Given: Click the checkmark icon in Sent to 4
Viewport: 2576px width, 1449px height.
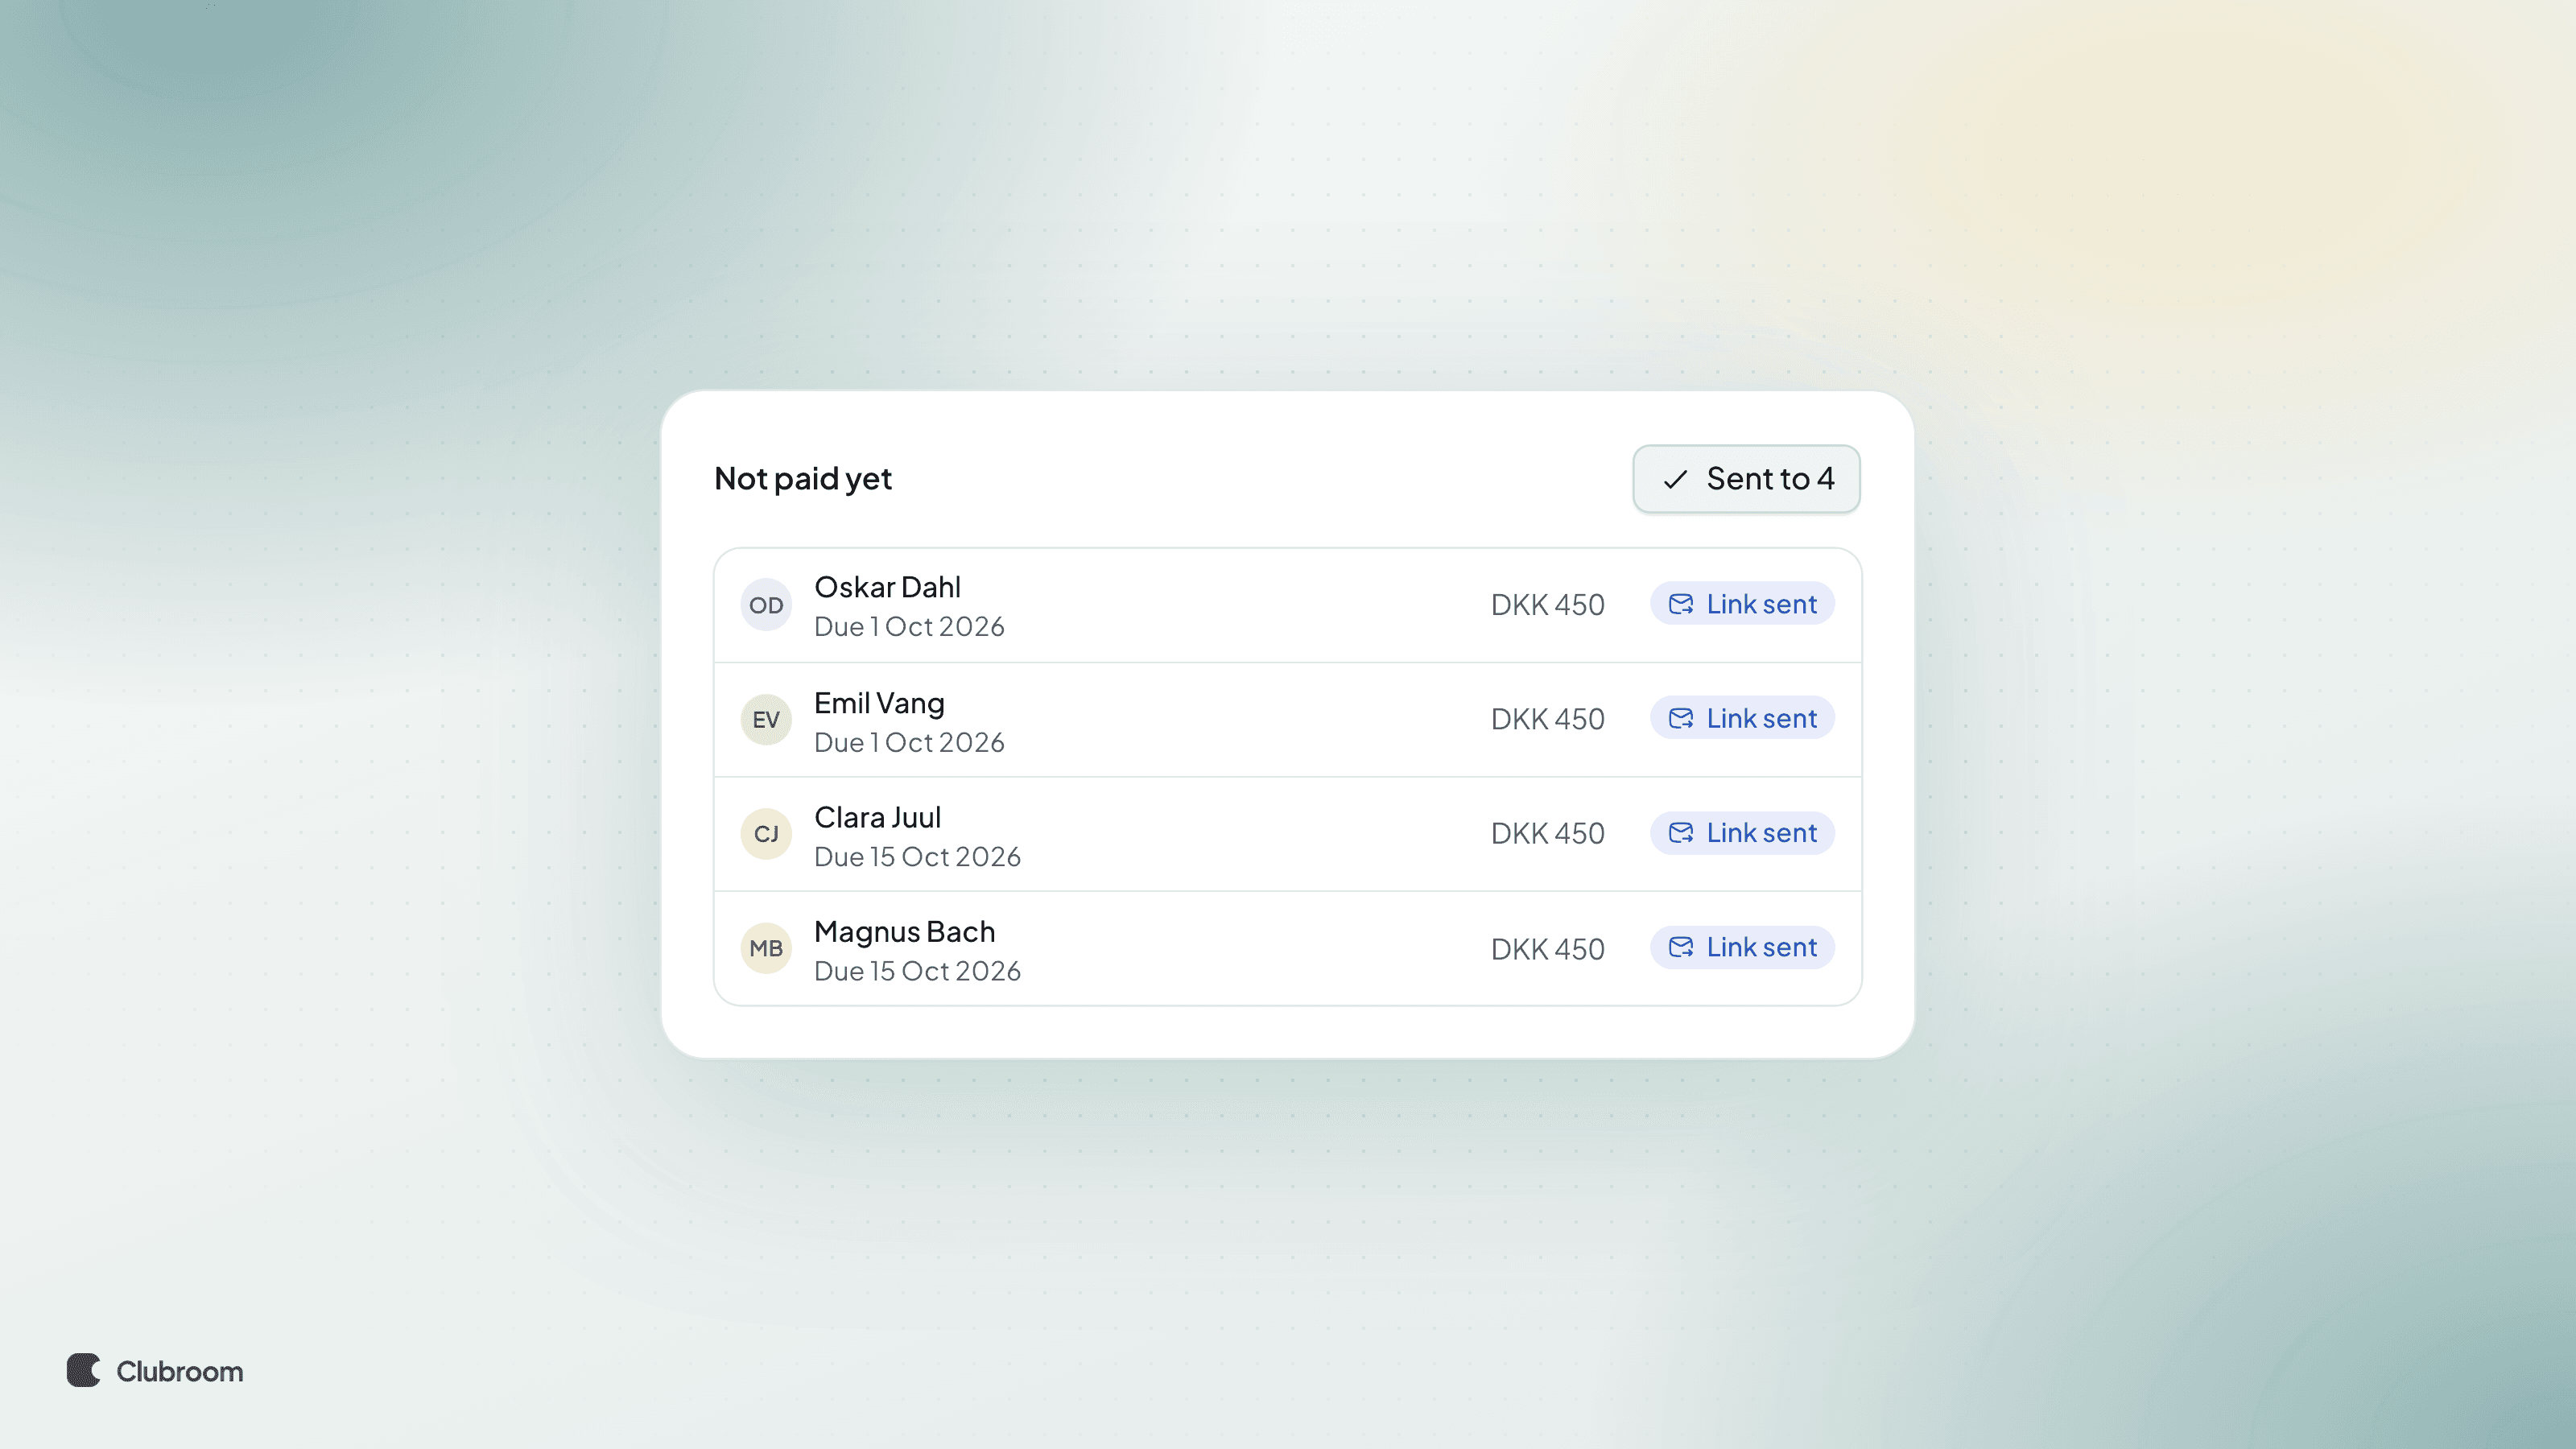Looking at the screenshot, I should tap(1675, 480).
